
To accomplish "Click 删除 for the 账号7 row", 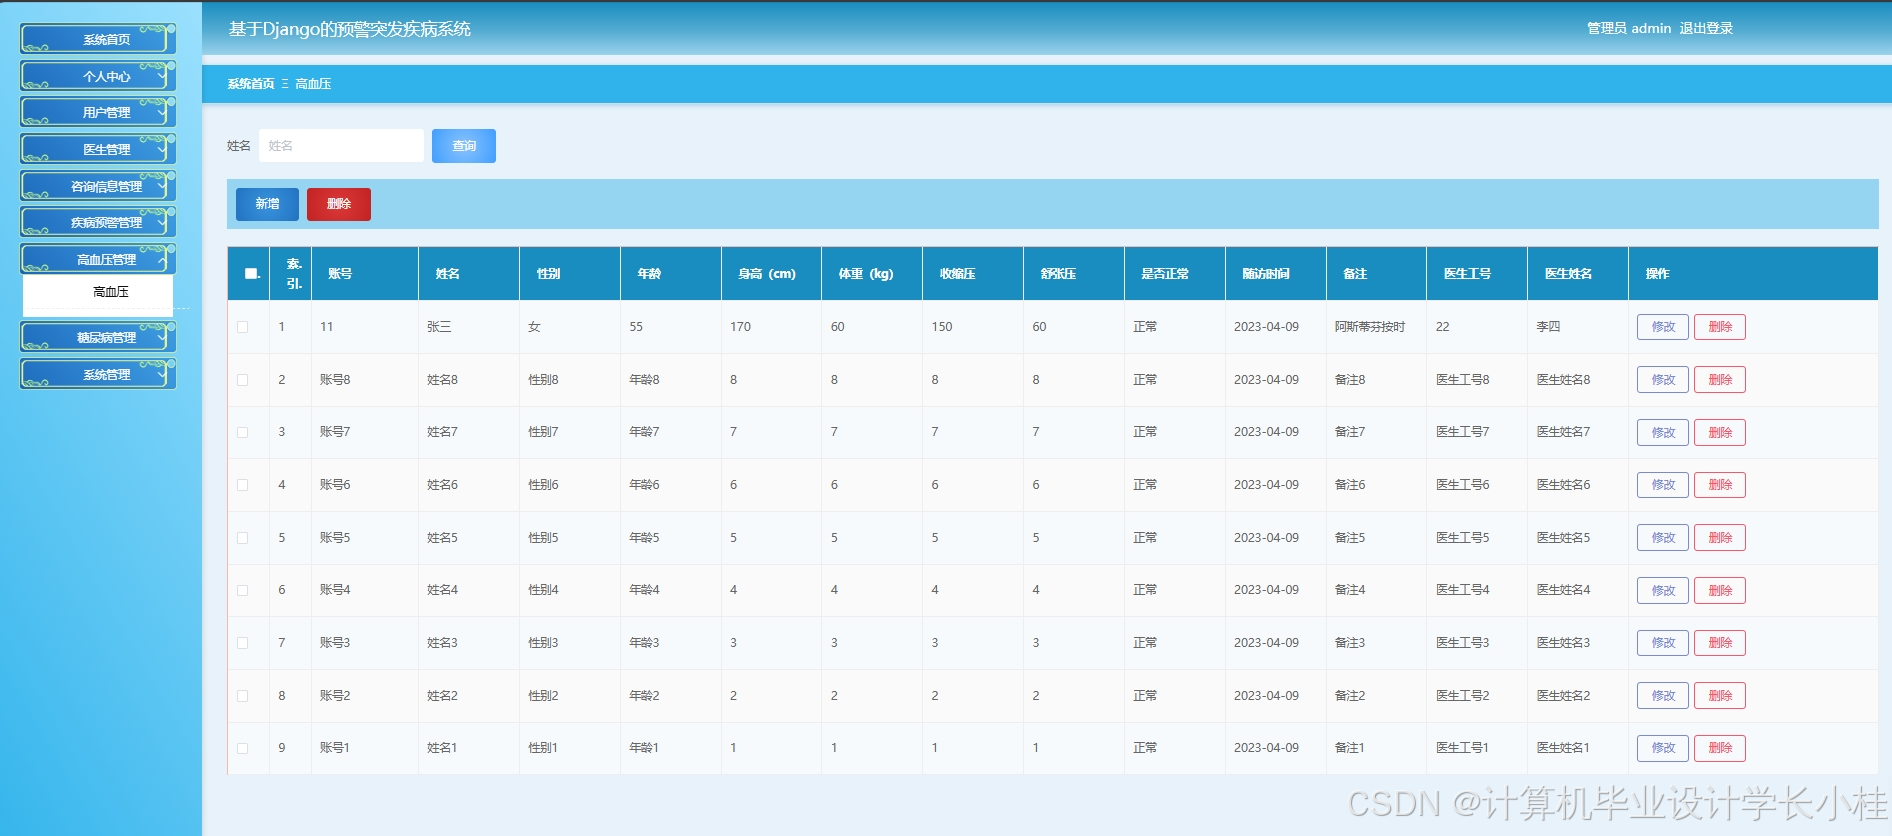I will (x=1720, y=432).
